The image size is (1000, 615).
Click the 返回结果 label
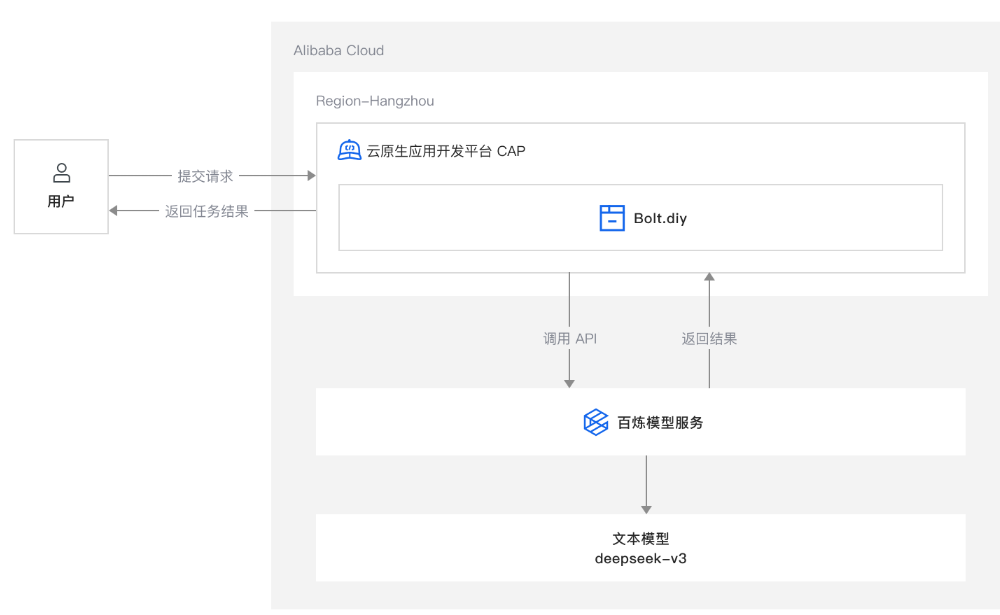coord(709,339)
